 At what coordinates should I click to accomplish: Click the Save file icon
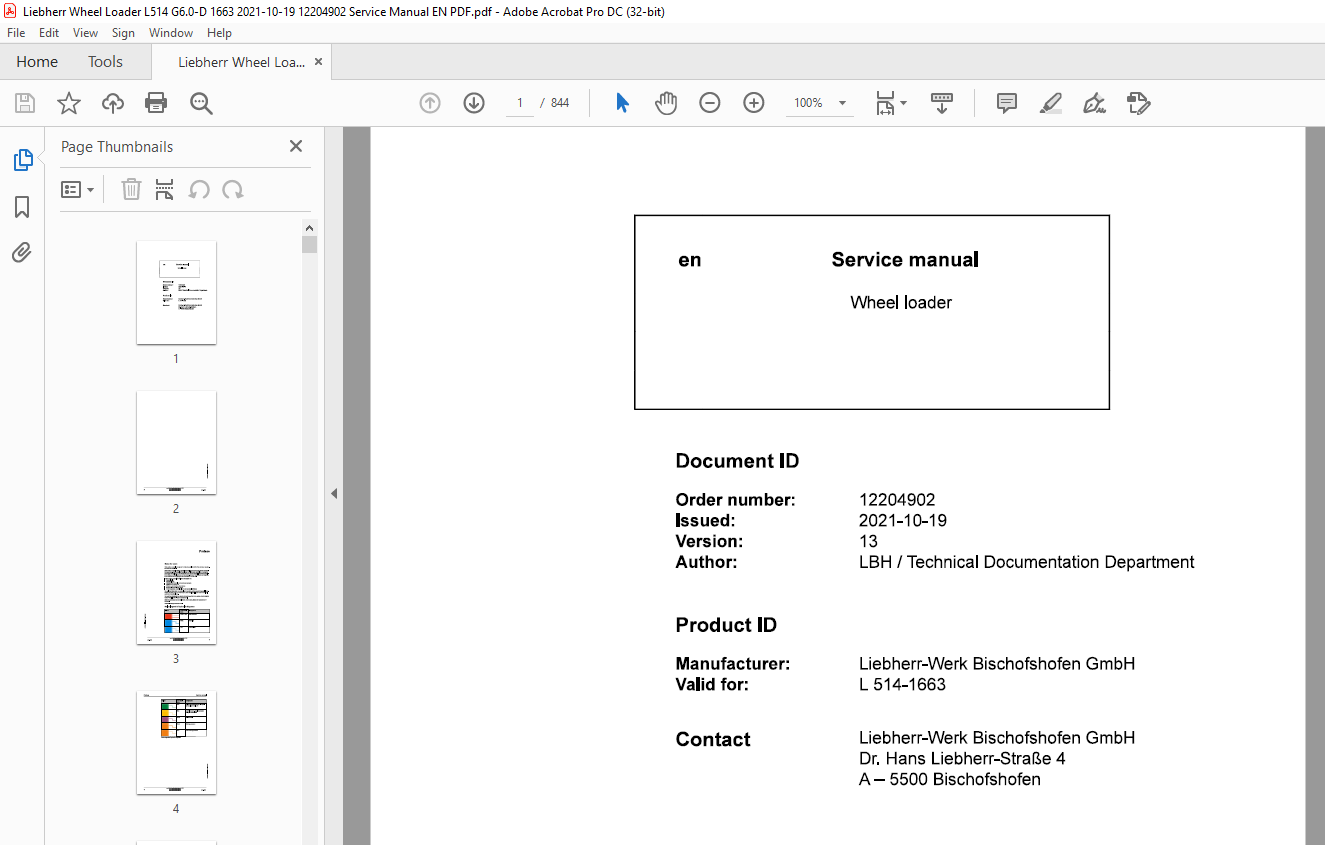pos(25,103)
